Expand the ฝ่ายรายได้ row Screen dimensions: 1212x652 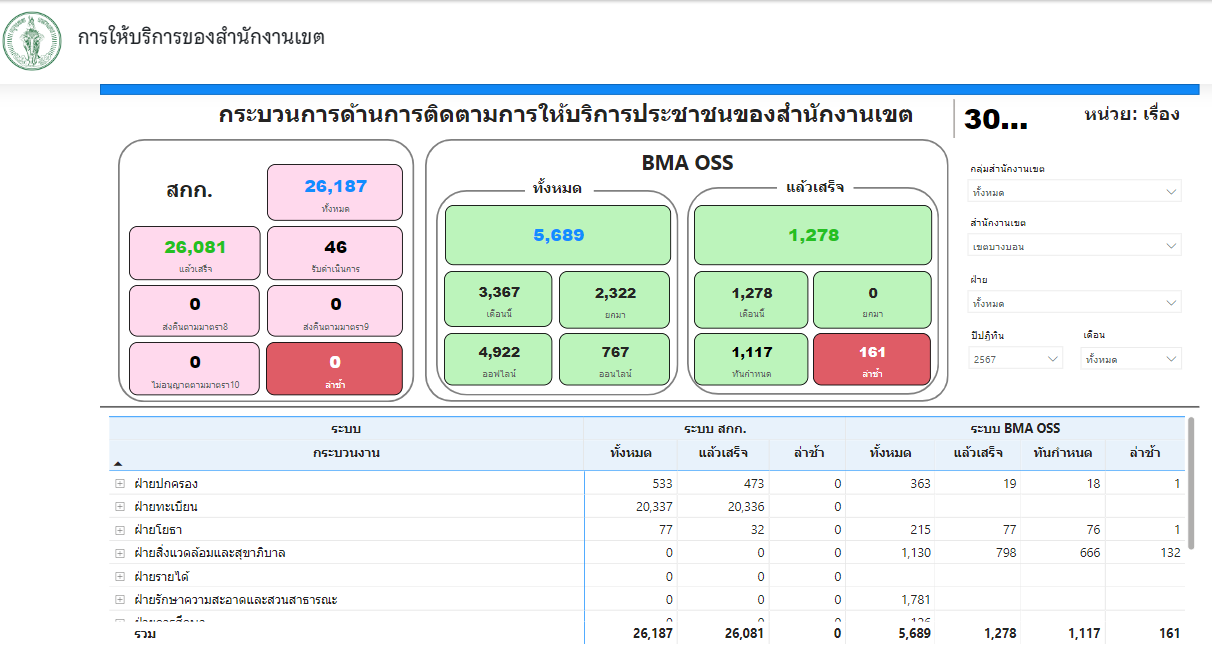click(120, 577)
